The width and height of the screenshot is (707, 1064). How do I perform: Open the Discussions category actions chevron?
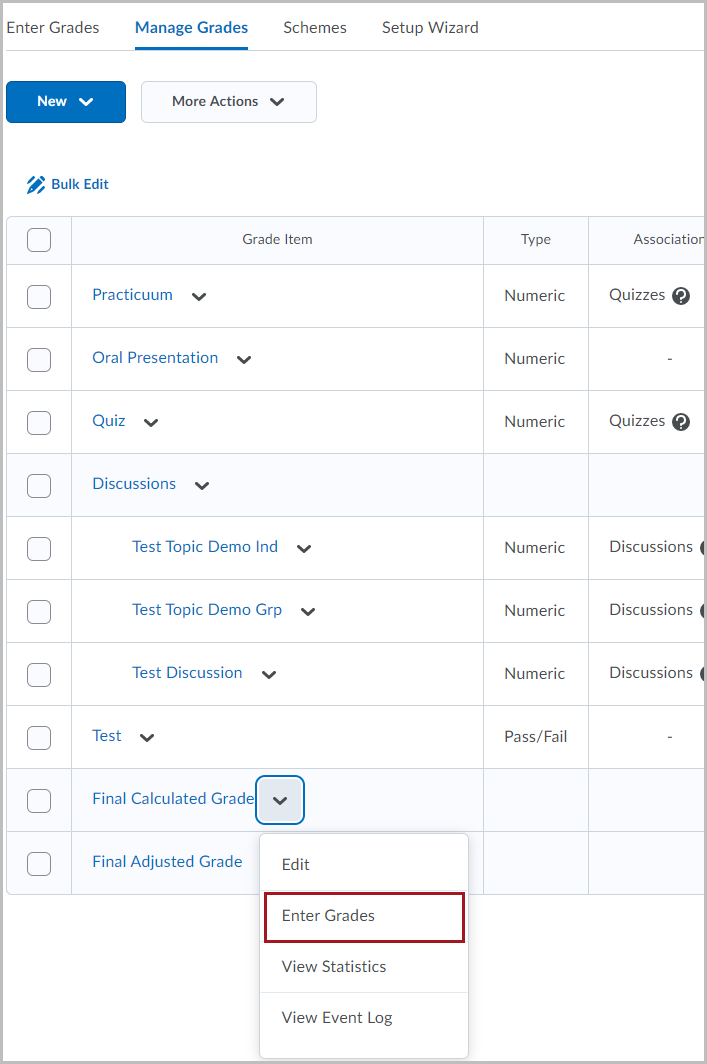(x=202, y=486)
